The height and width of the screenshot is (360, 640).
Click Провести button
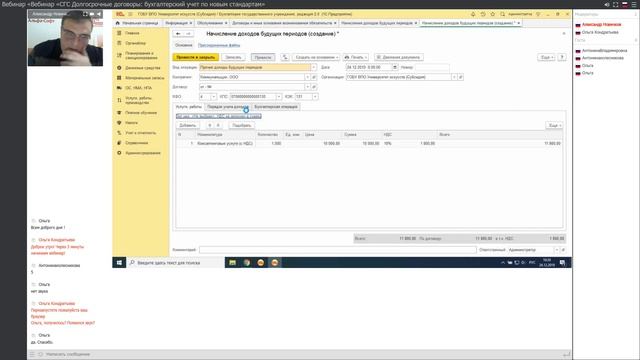[x=263, y=57]
